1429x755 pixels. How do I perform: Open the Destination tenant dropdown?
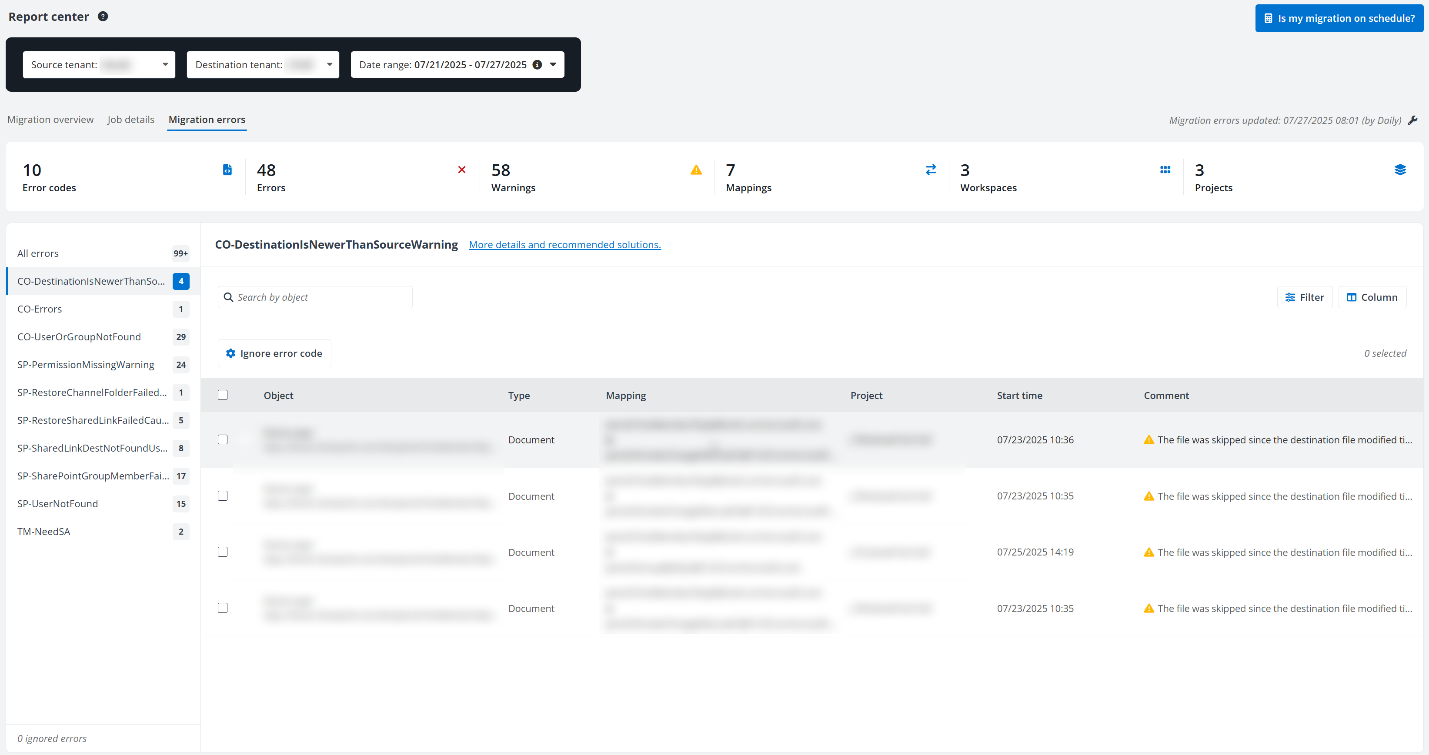(327, 63)
